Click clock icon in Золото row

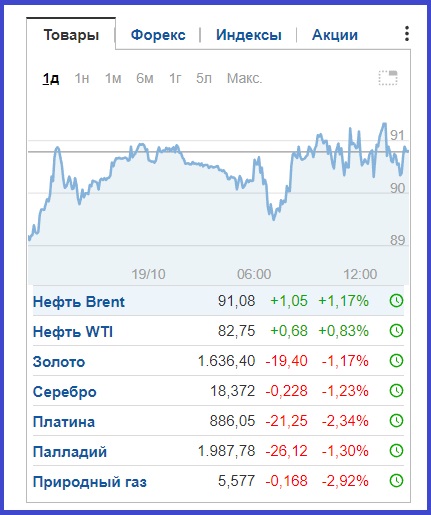click(396, 361)
